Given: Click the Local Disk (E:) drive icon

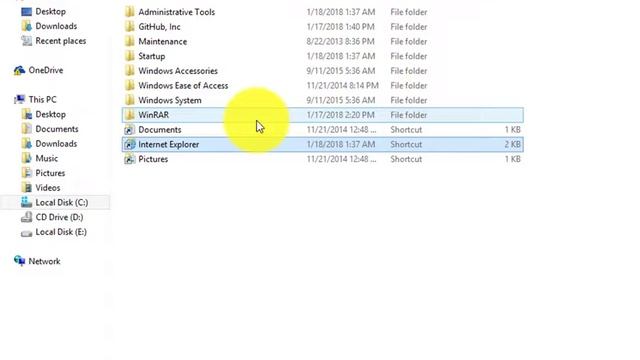Looking at the screenshot, I should click(27, 233).
